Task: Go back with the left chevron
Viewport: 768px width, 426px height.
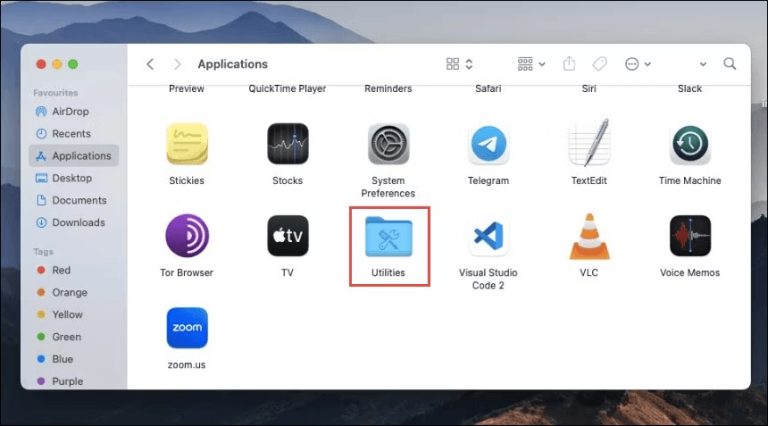Action: pos(150,64)
